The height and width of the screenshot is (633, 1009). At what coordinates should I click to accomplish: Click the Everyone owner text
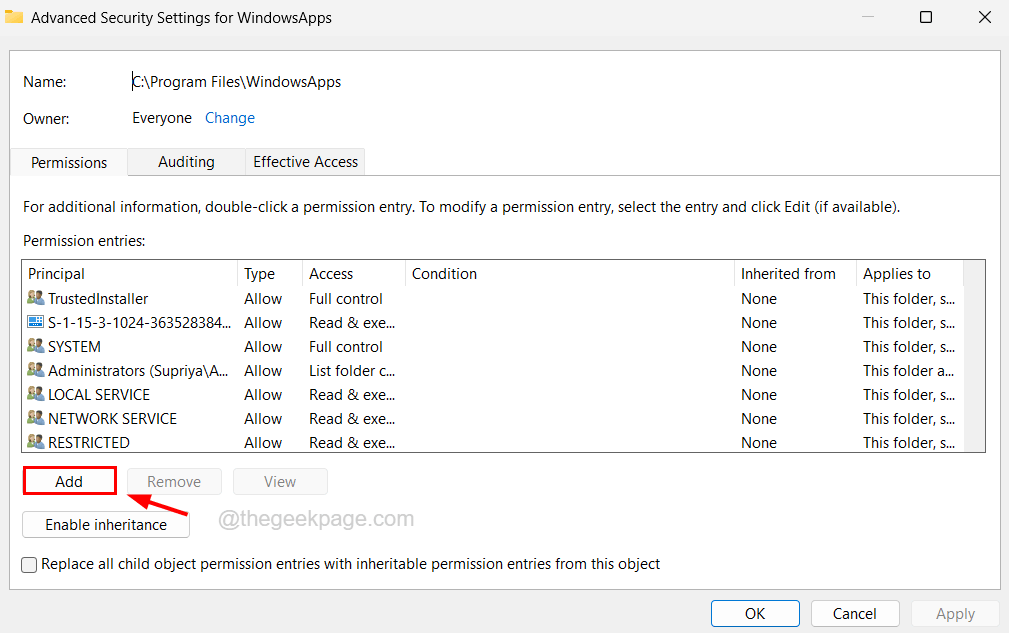click(162, 118)
